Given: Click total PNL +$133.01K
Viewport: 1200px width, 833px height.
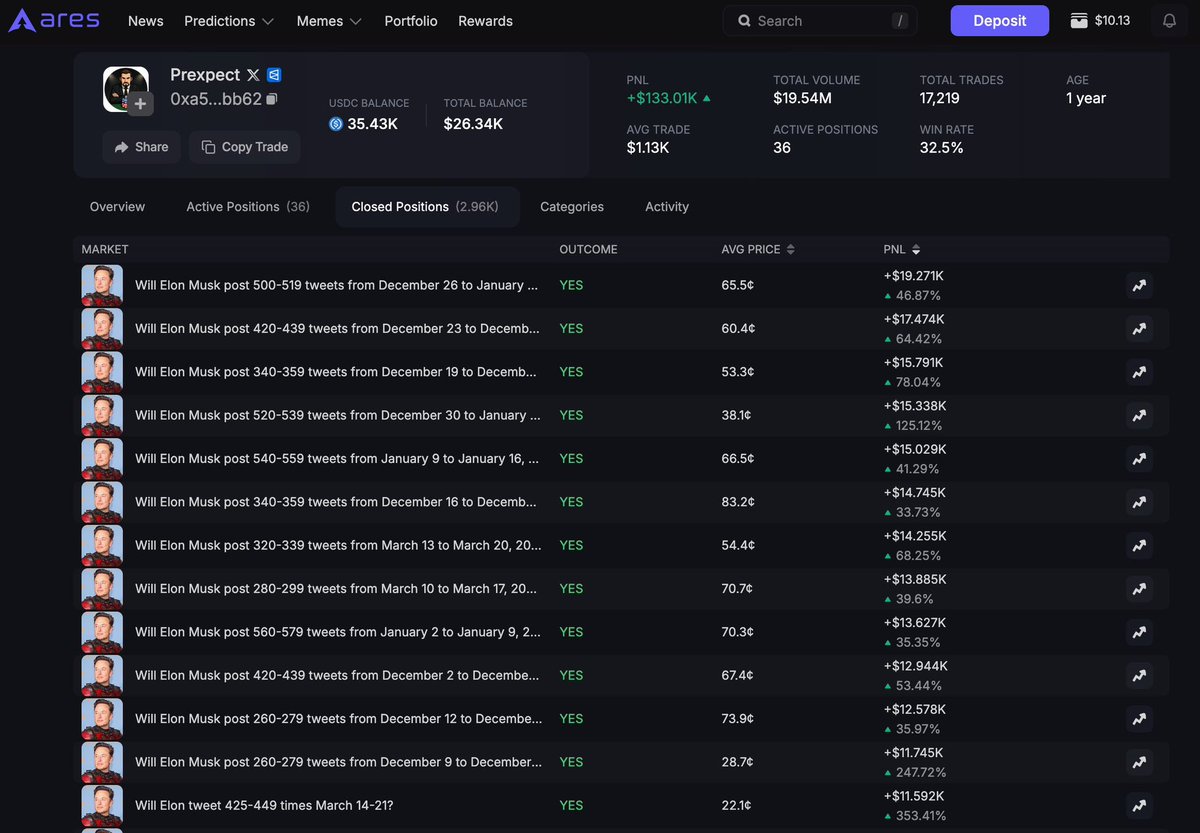Looking at the screenshot, I should 662,98.
